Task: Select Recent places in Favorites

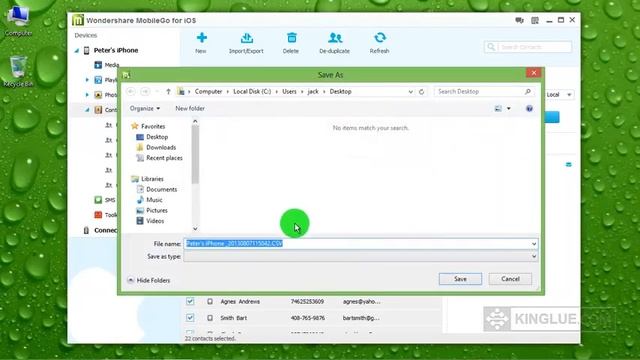Action: [x=160, y=158]
